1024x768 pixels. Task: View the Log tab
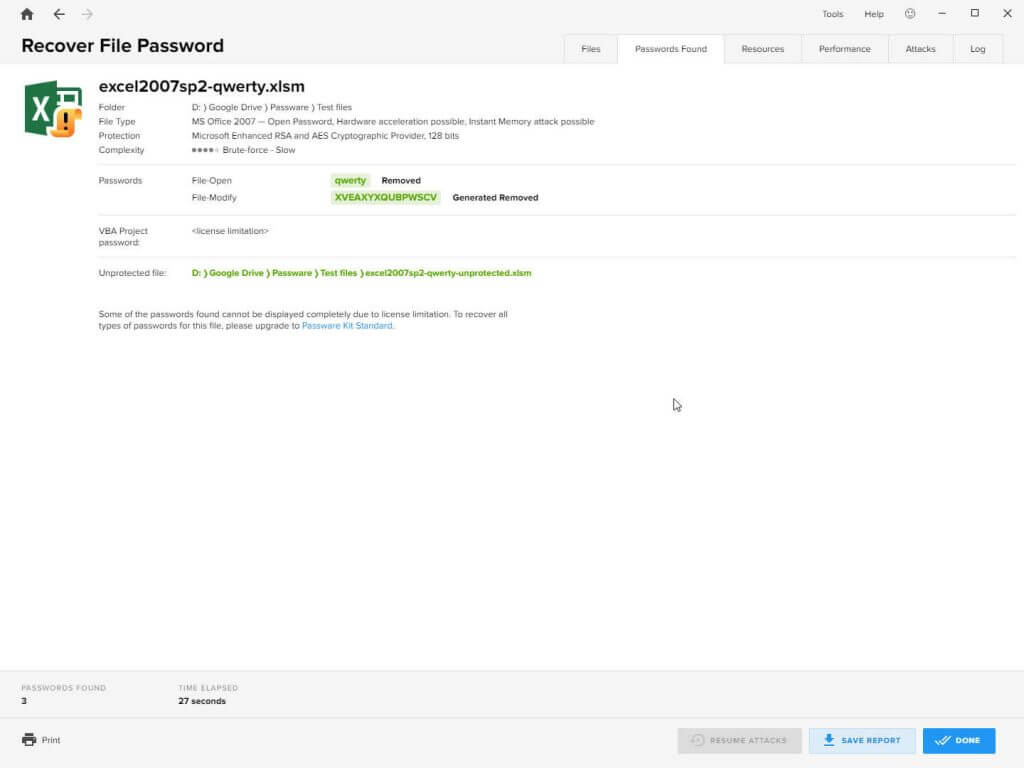977,49
